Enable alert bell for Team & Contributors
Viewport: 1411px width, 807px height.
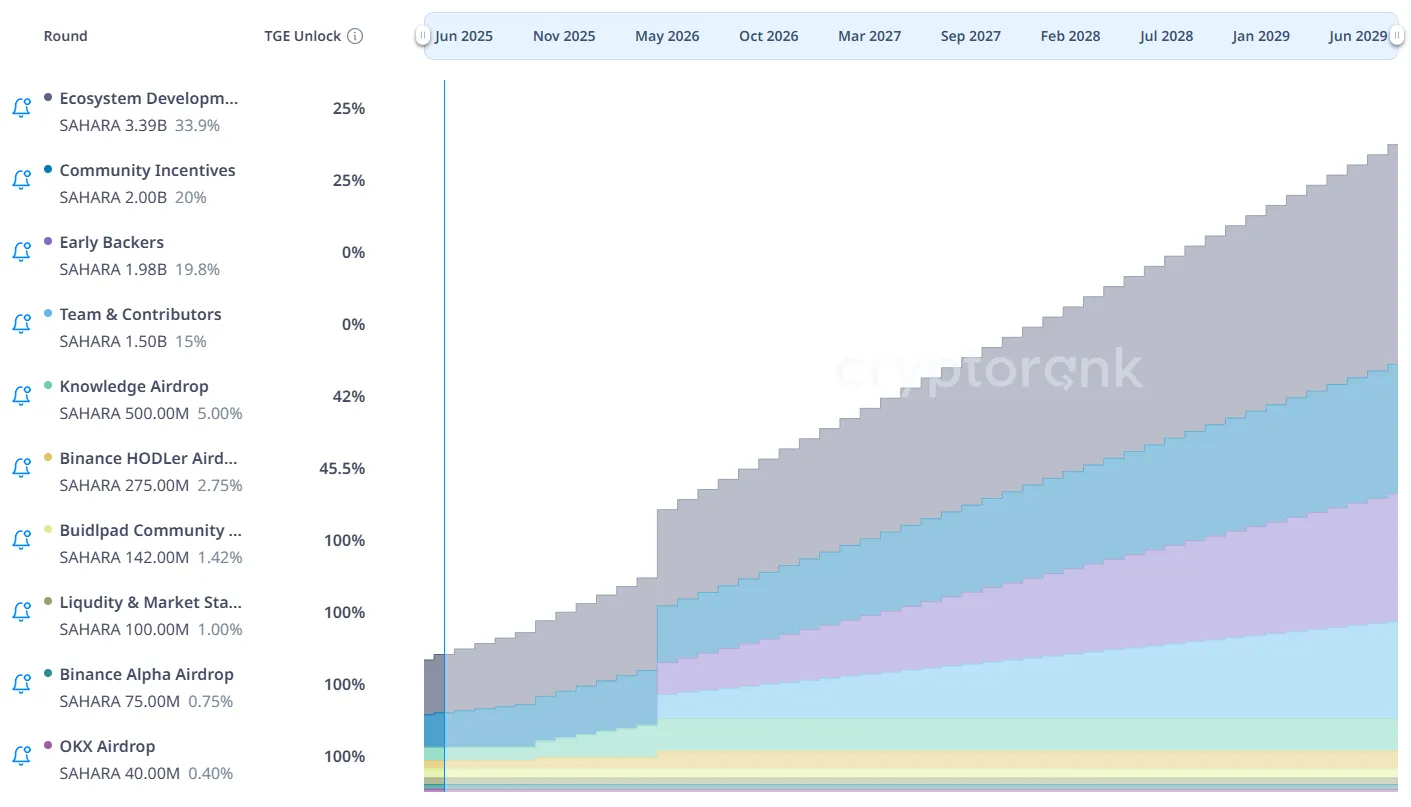click(x=21, y=324)
